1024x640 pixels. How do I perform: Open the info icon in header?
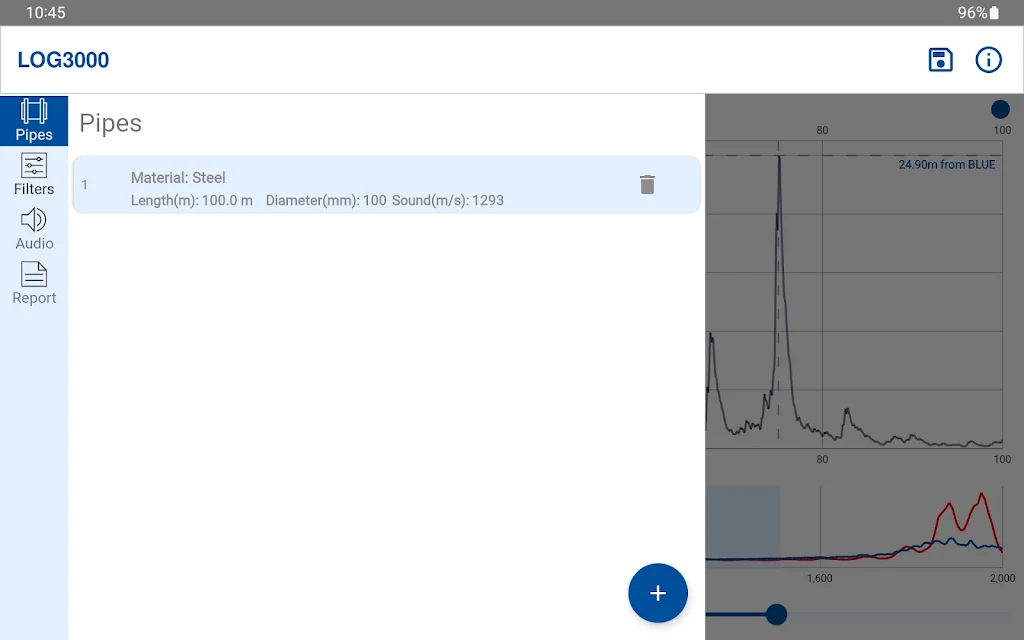click(x=988, y=60)
